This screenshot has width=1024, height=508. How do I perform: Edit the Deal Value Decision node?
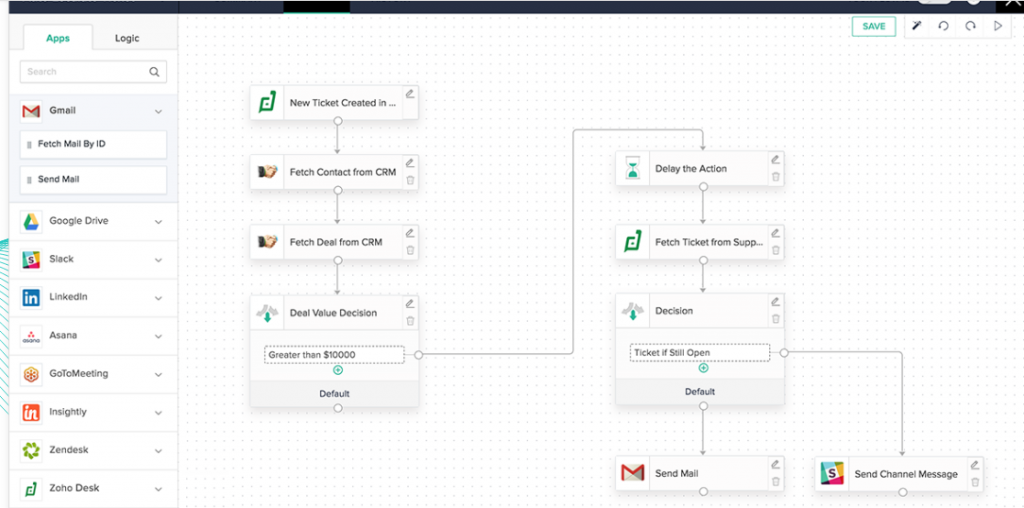click(410, 304)
